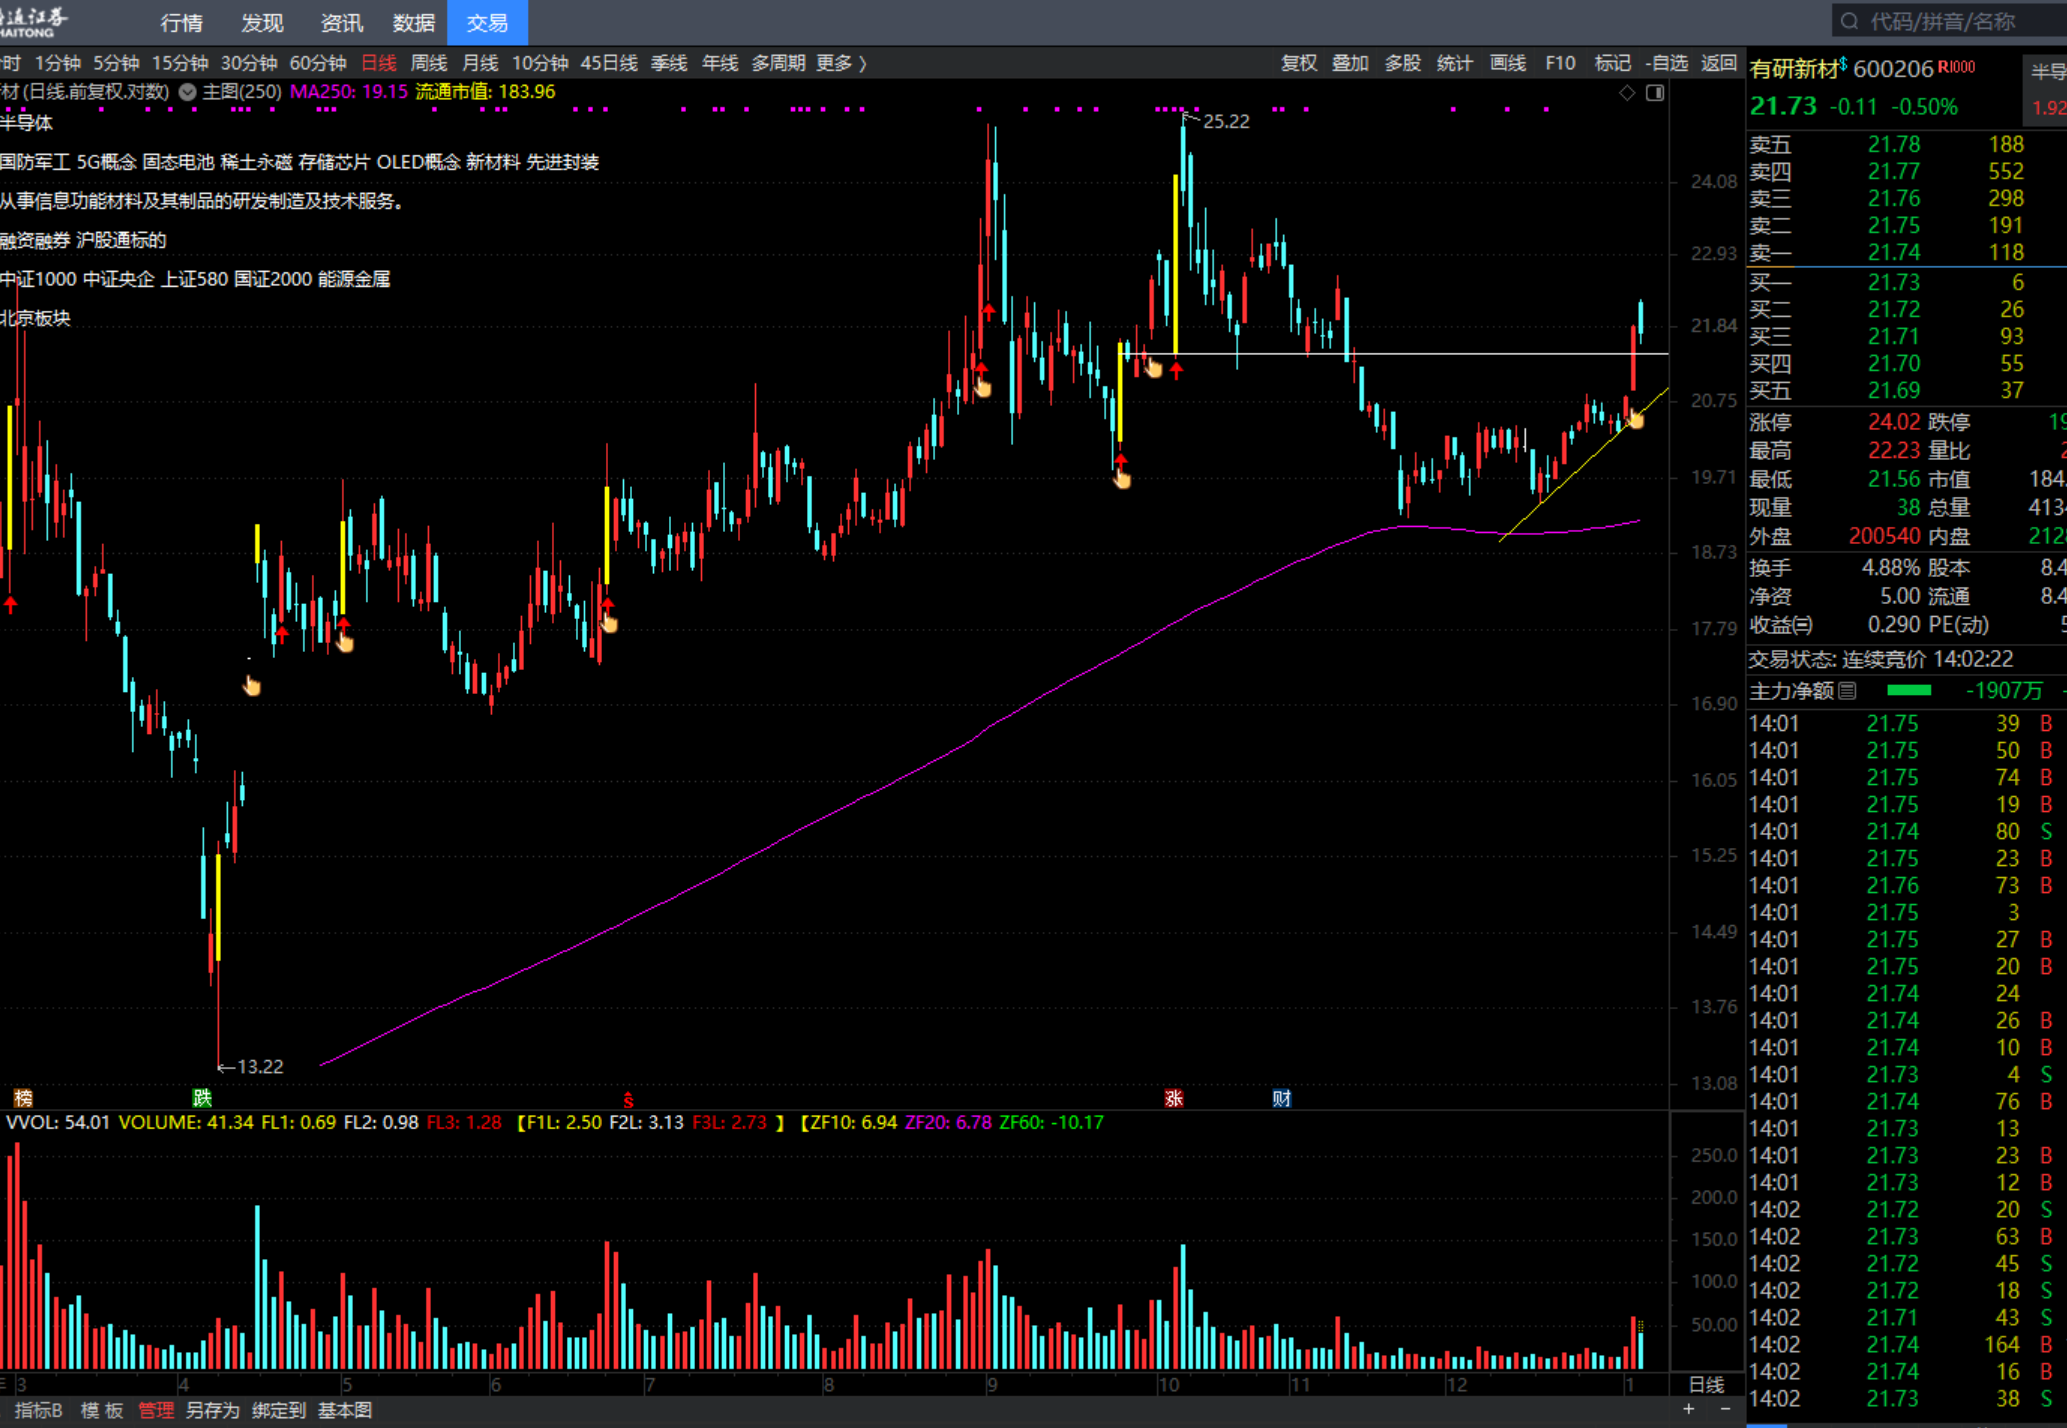2067x1428 pixels.
Task: Click the green 跌 marker icon
Action: click(x=202, y=1098)
